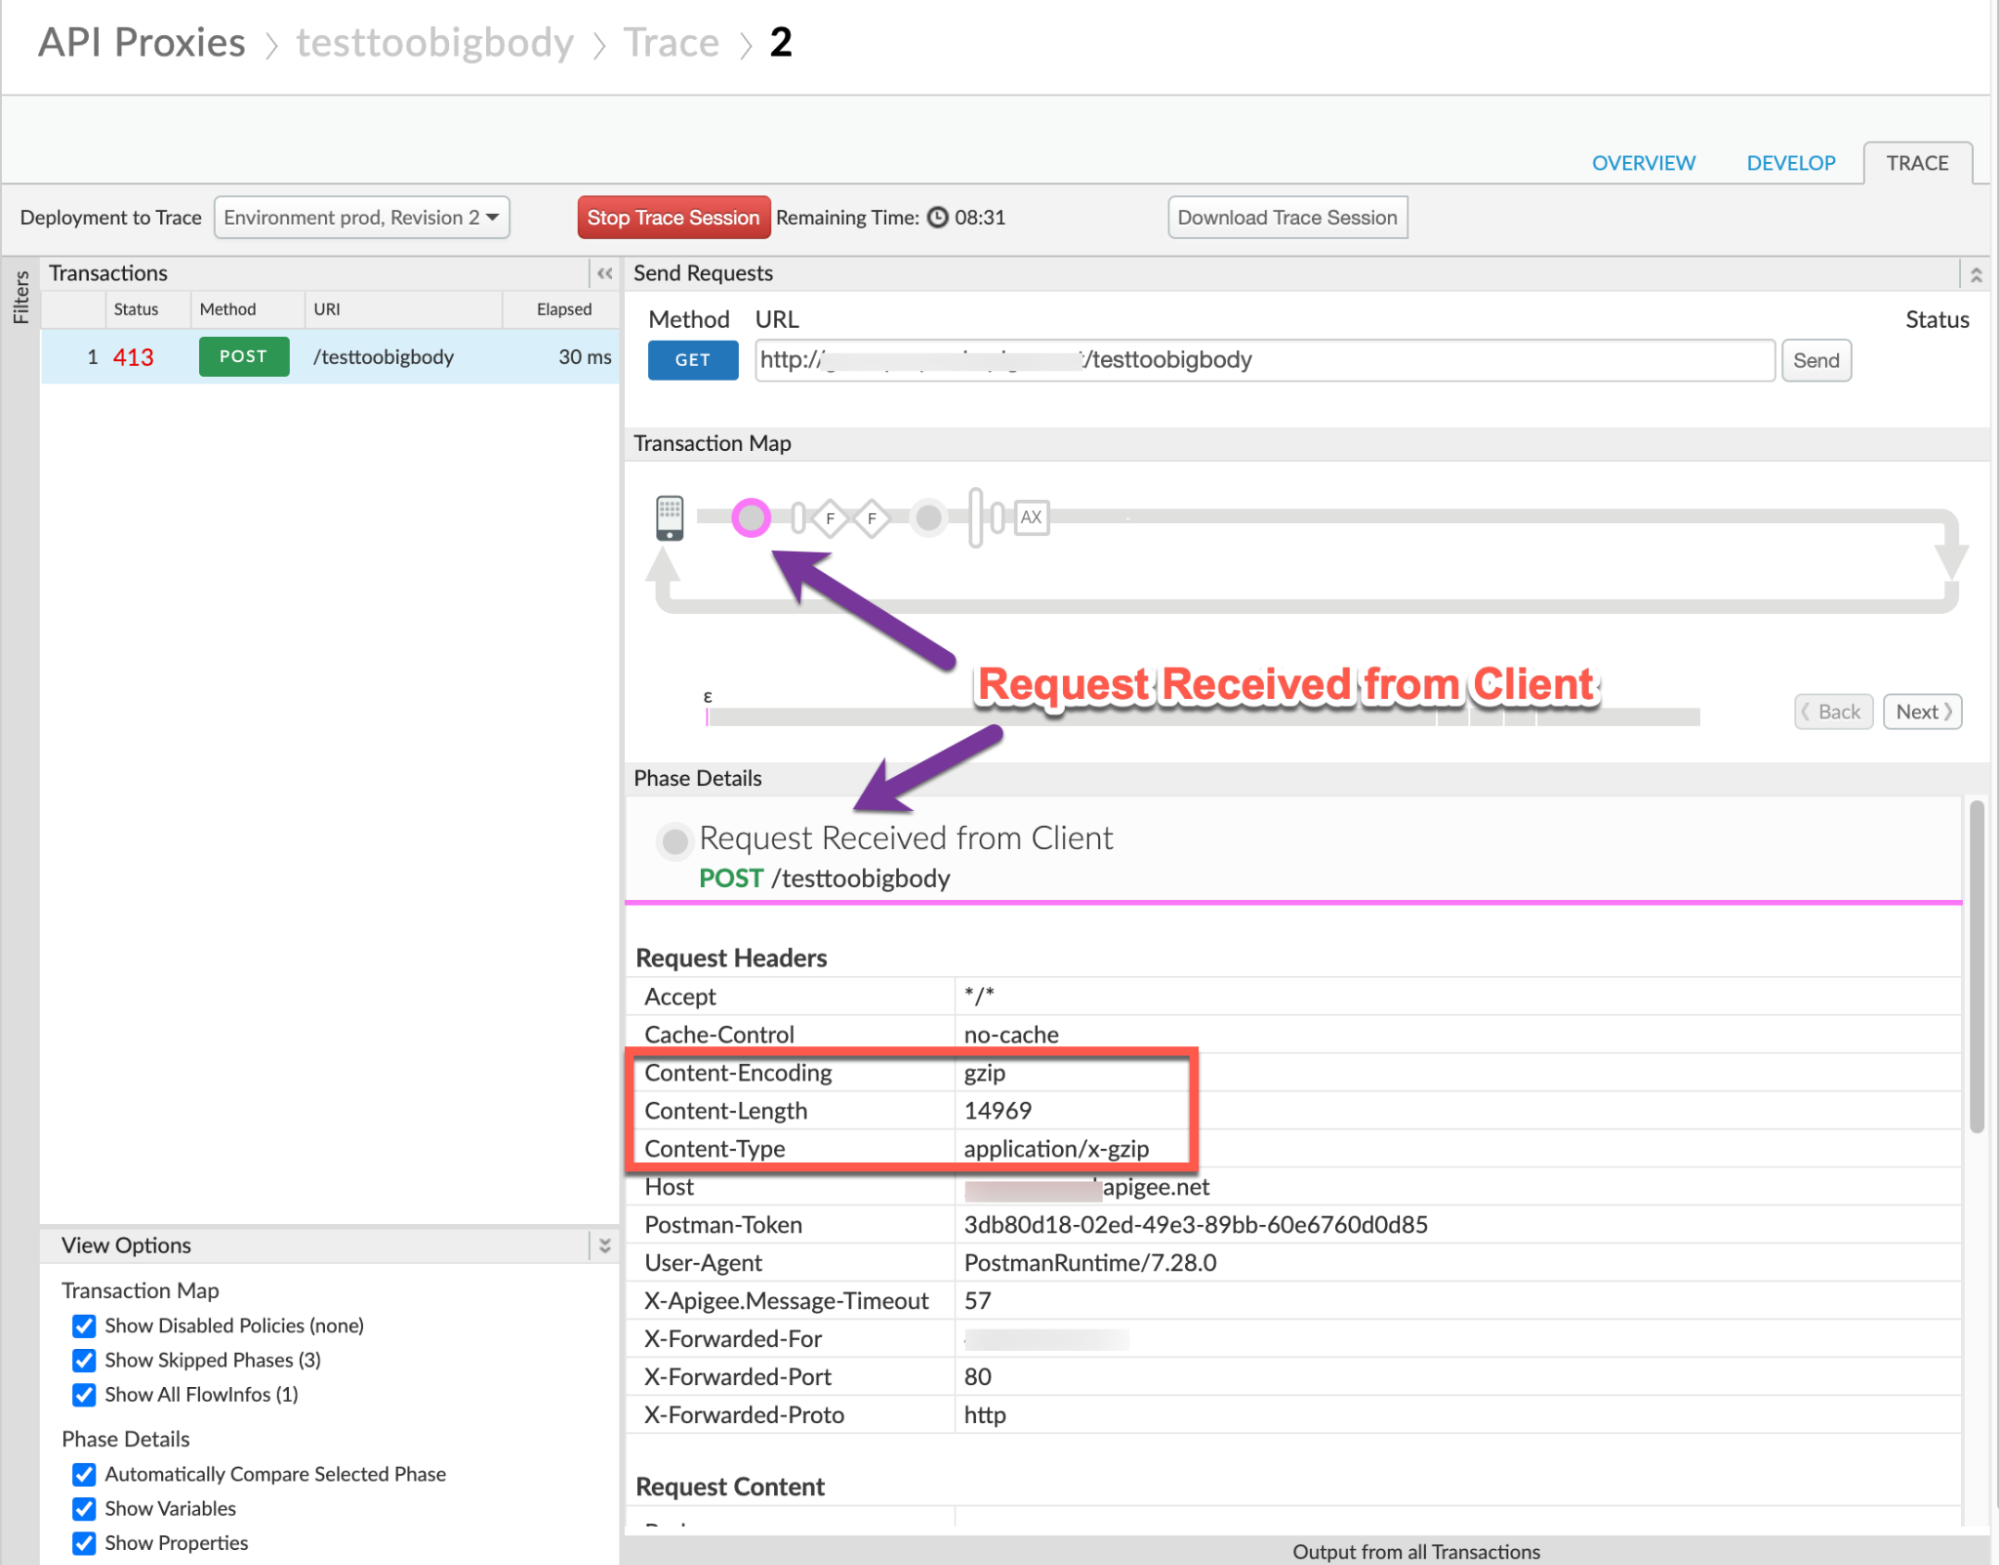The height and width of the screenshot is (1565, 1999).
Task: Collapse the View Options panel
Action: [x=604, y=1246]
